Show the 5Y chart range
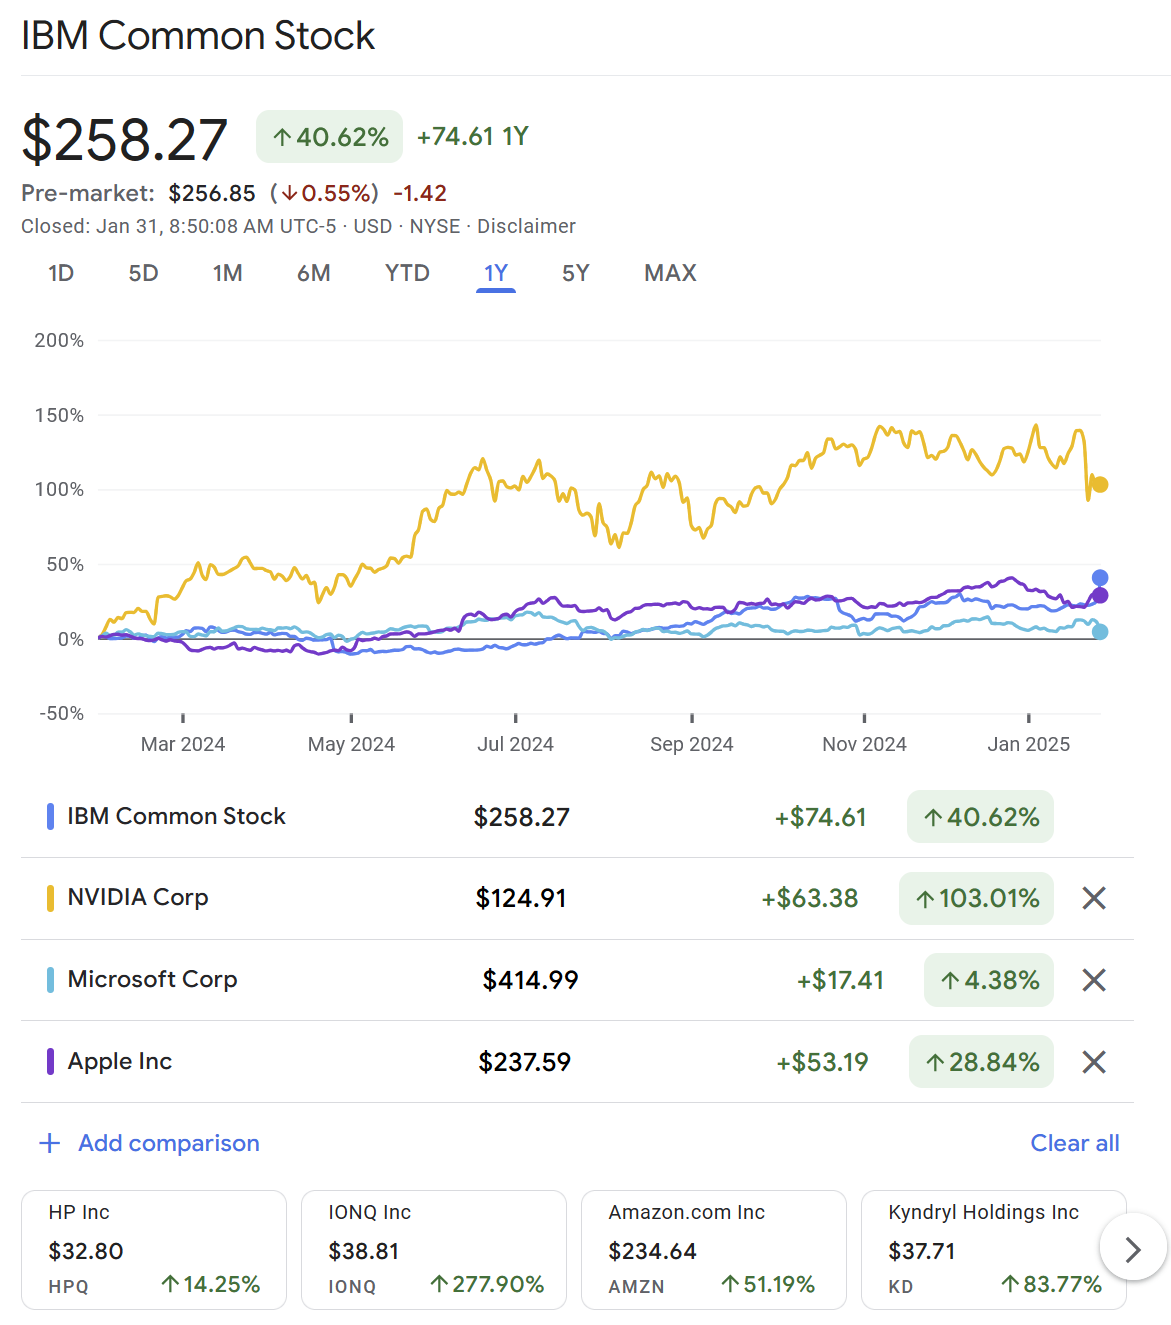The image size is (1171, 1325). 575,273
